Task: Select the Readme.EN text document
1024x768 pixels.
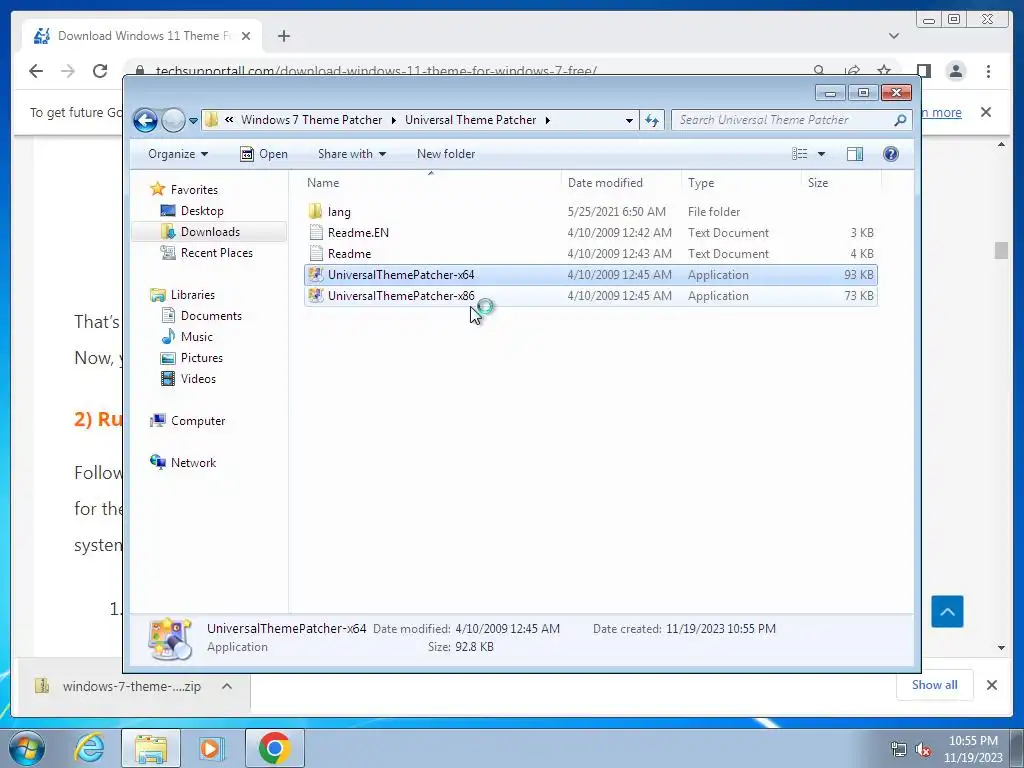Action: pyautogui.click(x=590, y=232)
